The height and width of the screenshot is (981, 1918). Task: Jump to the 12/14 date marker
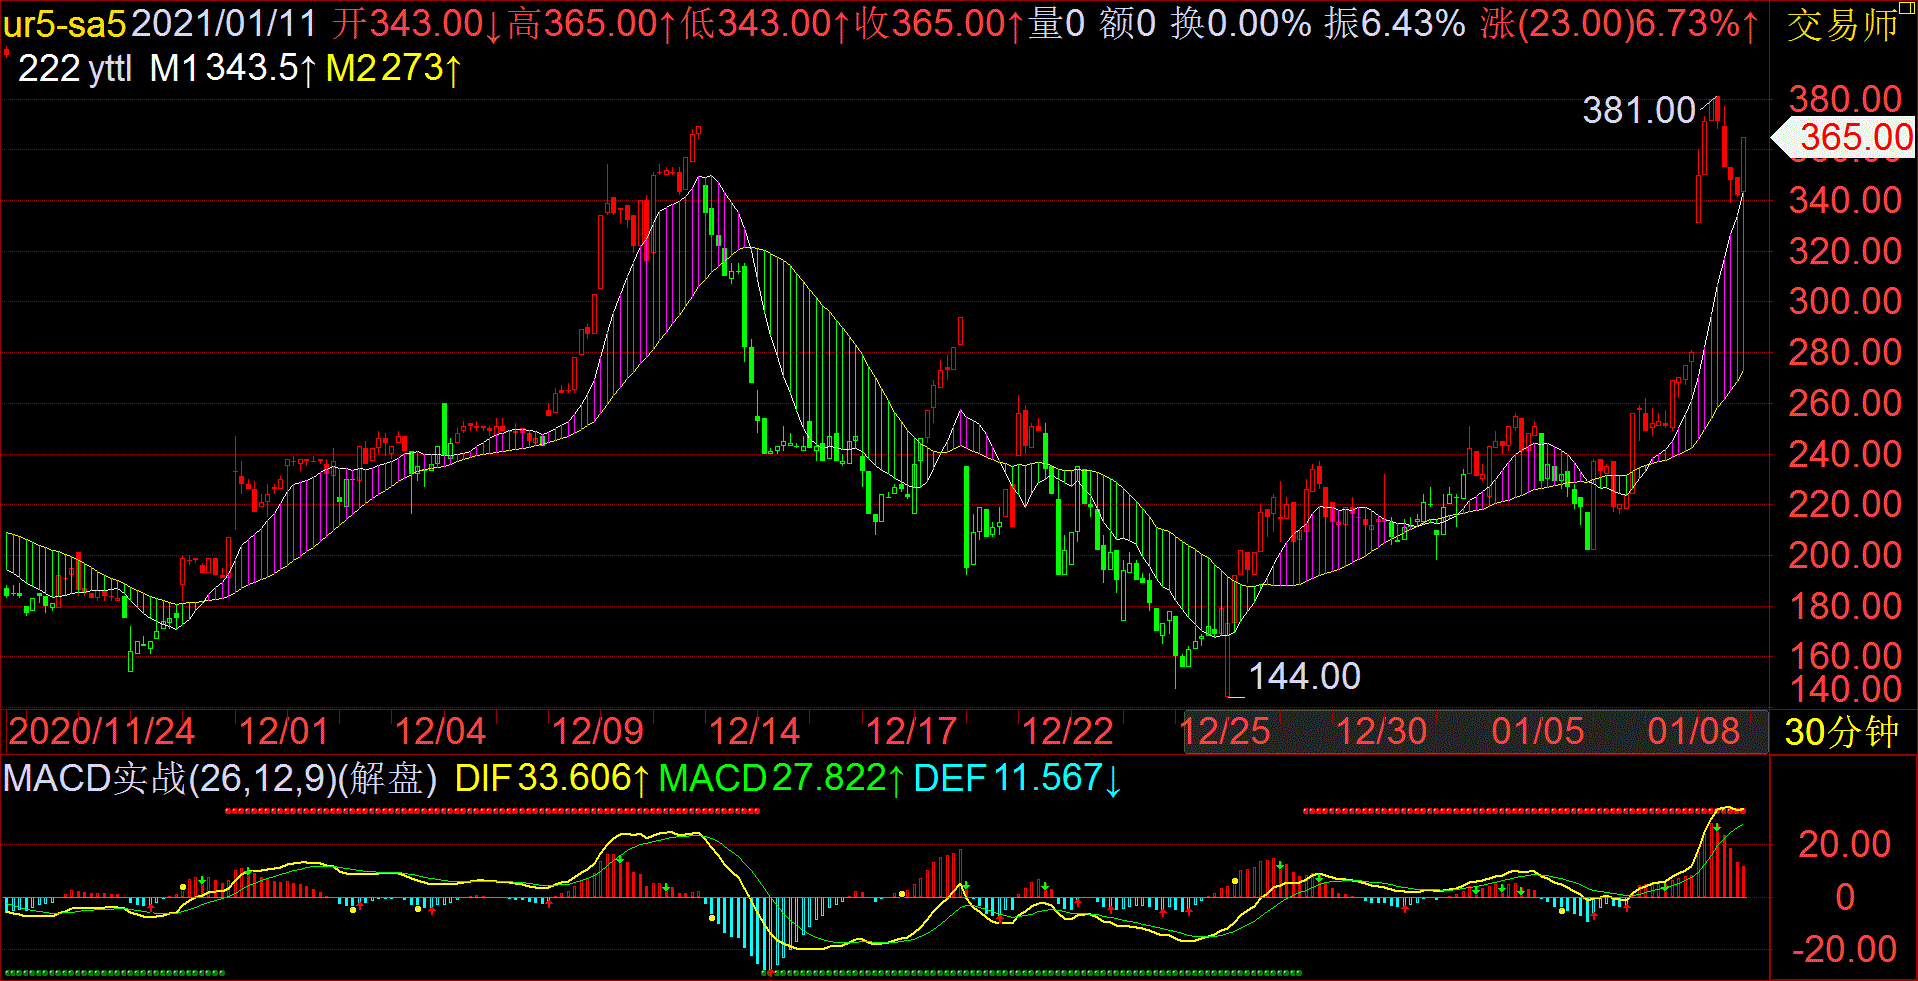click(x=754, y=732)
